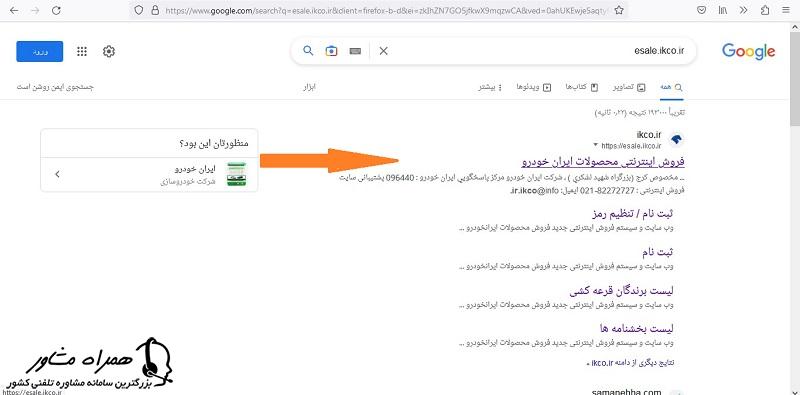This screenshot has height=395, width=800.
Task: Open لیست بخشنامه ها sitelink
Action: (638, 329)
